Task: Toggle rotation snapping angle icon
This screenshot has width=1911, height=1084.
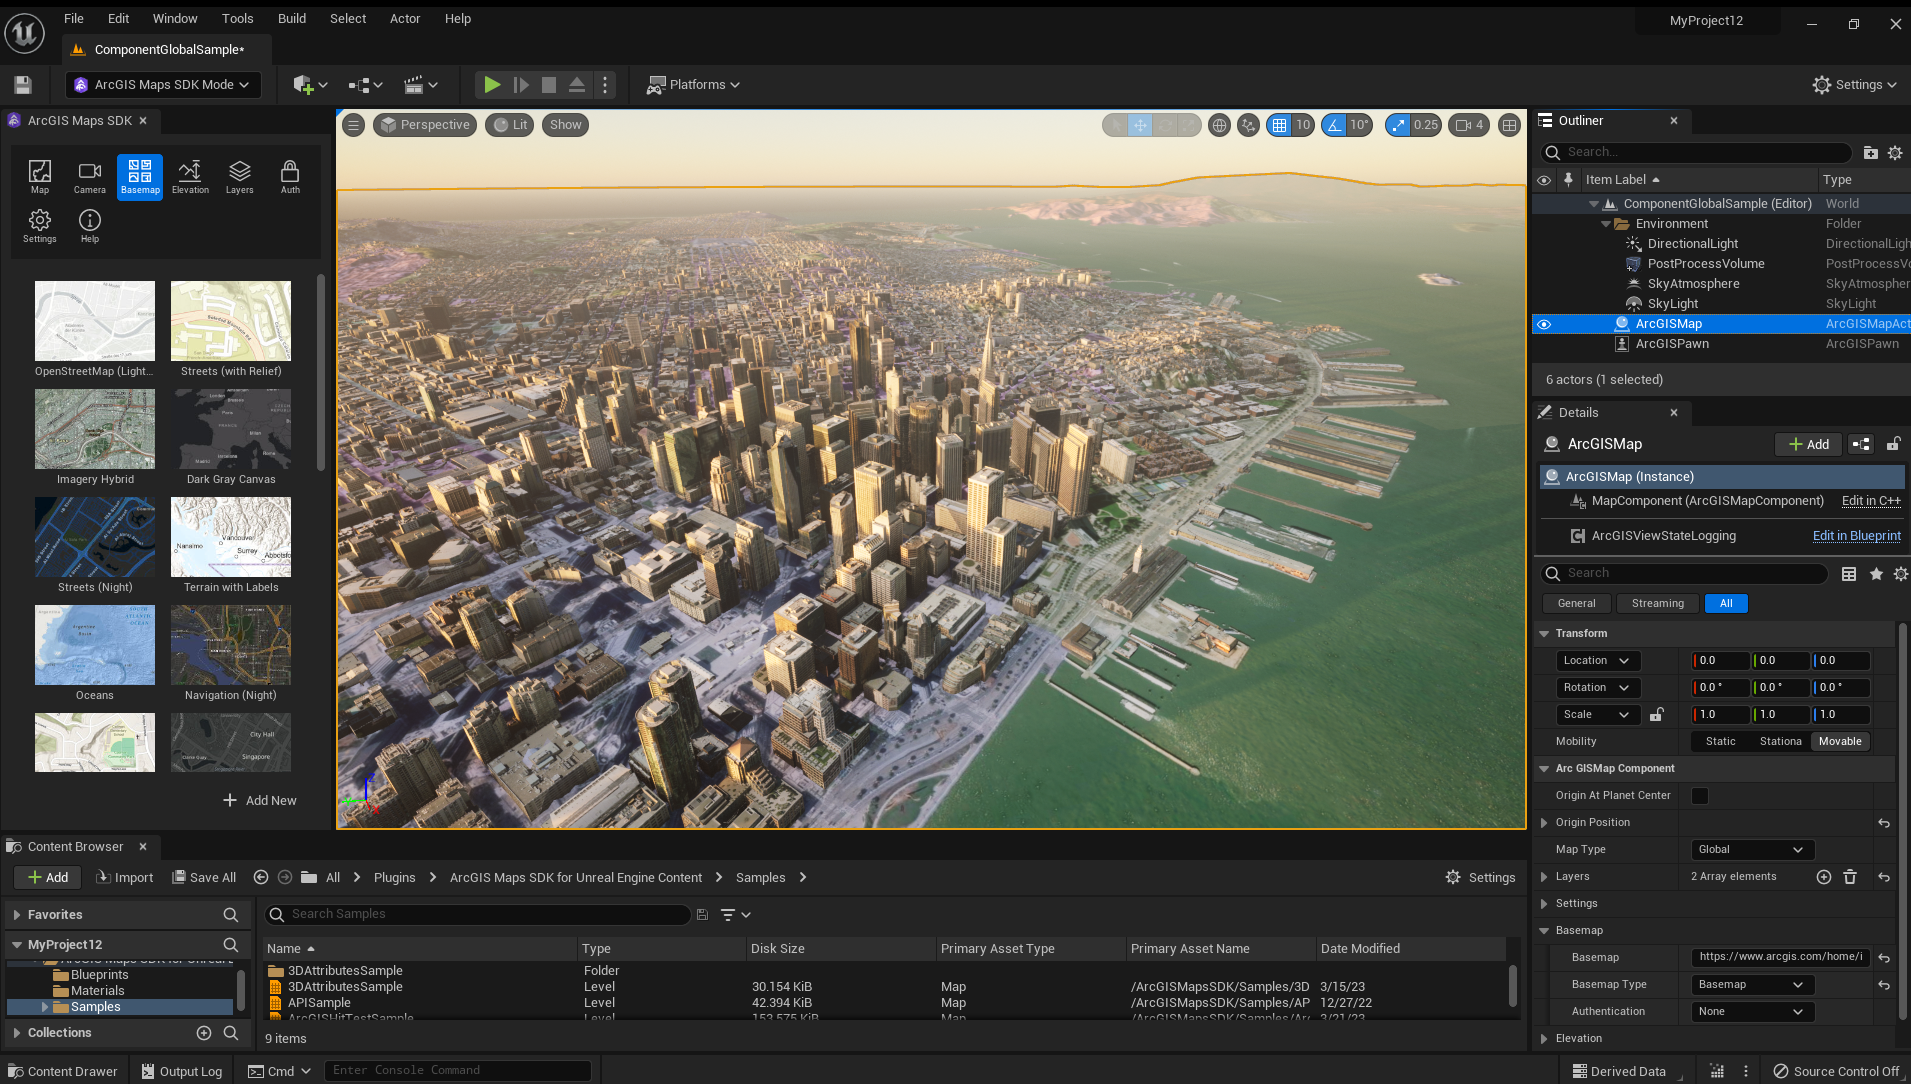Action: [1334, 125]
